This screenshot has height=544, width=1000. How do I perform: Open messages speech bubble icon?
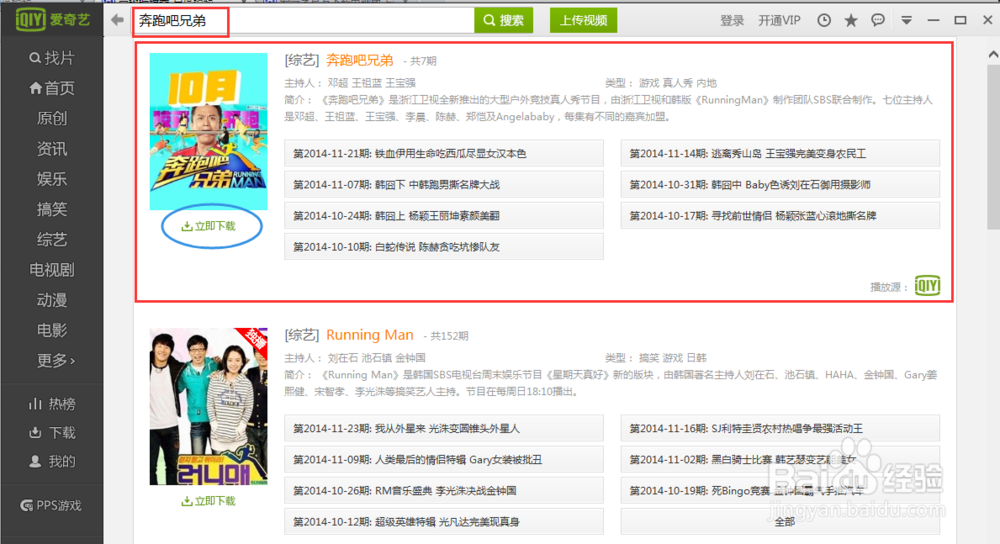[x=878, y=20]
